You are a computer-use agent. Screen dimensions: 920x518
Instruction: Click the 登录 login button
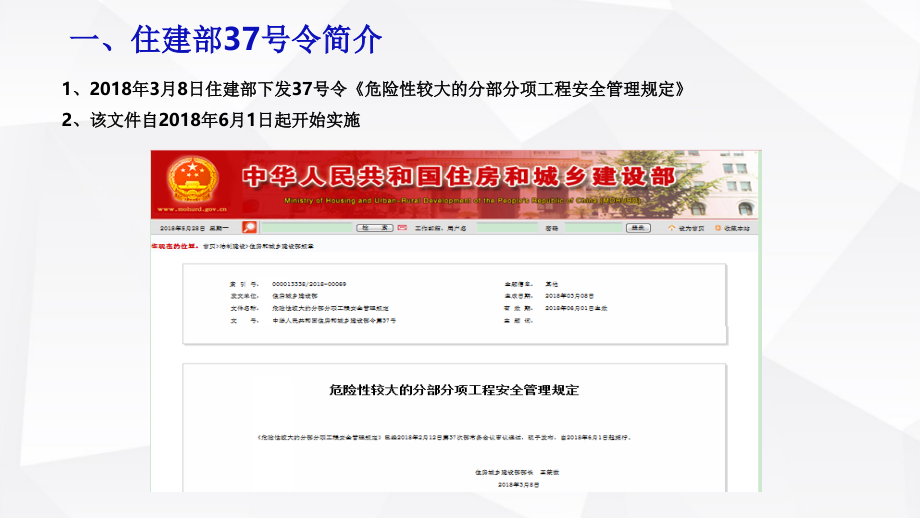tap(638, 228)
